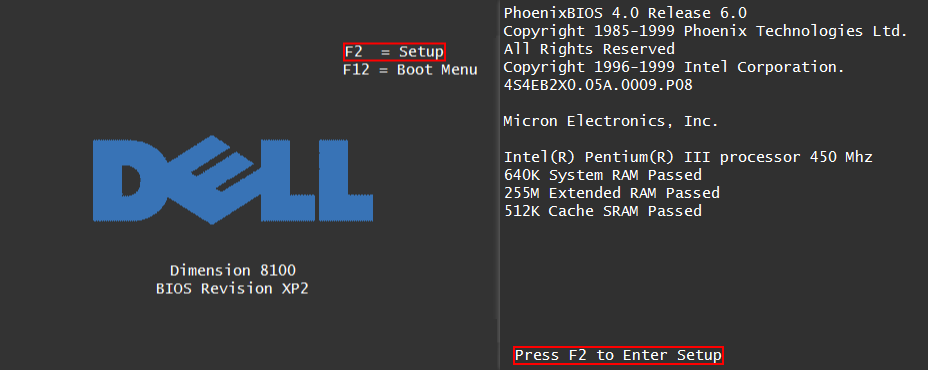Viewport: 928px width, 370px height.
Task: Click the Pentium III processor 450 Mhz line
Action: (x=688, y=157)
